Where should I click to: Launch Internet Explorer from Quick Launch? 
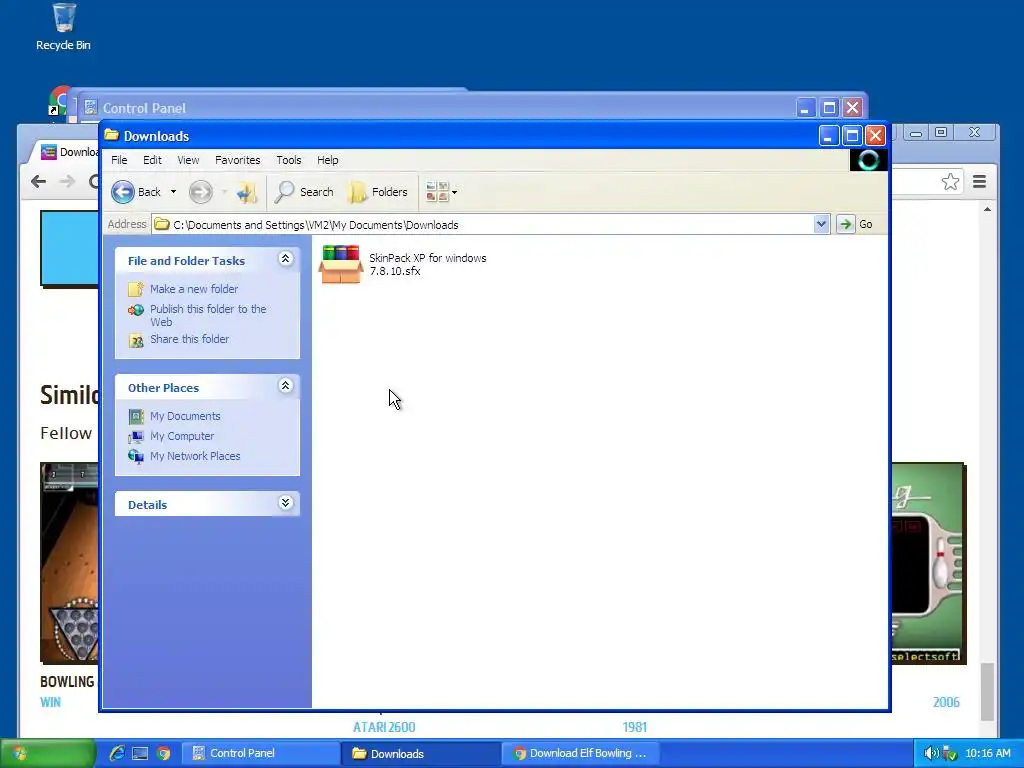117,753
